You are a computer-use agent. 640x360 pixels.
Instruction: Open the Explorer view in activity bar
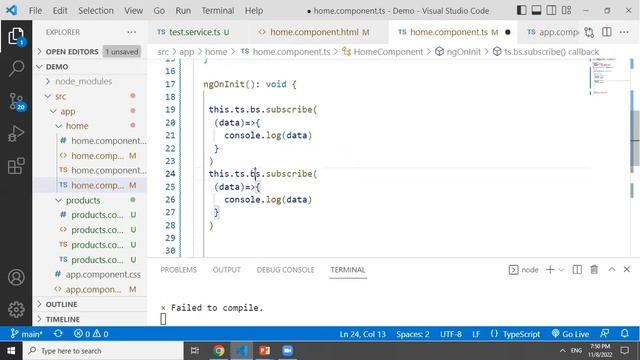(x=16, y=36)
